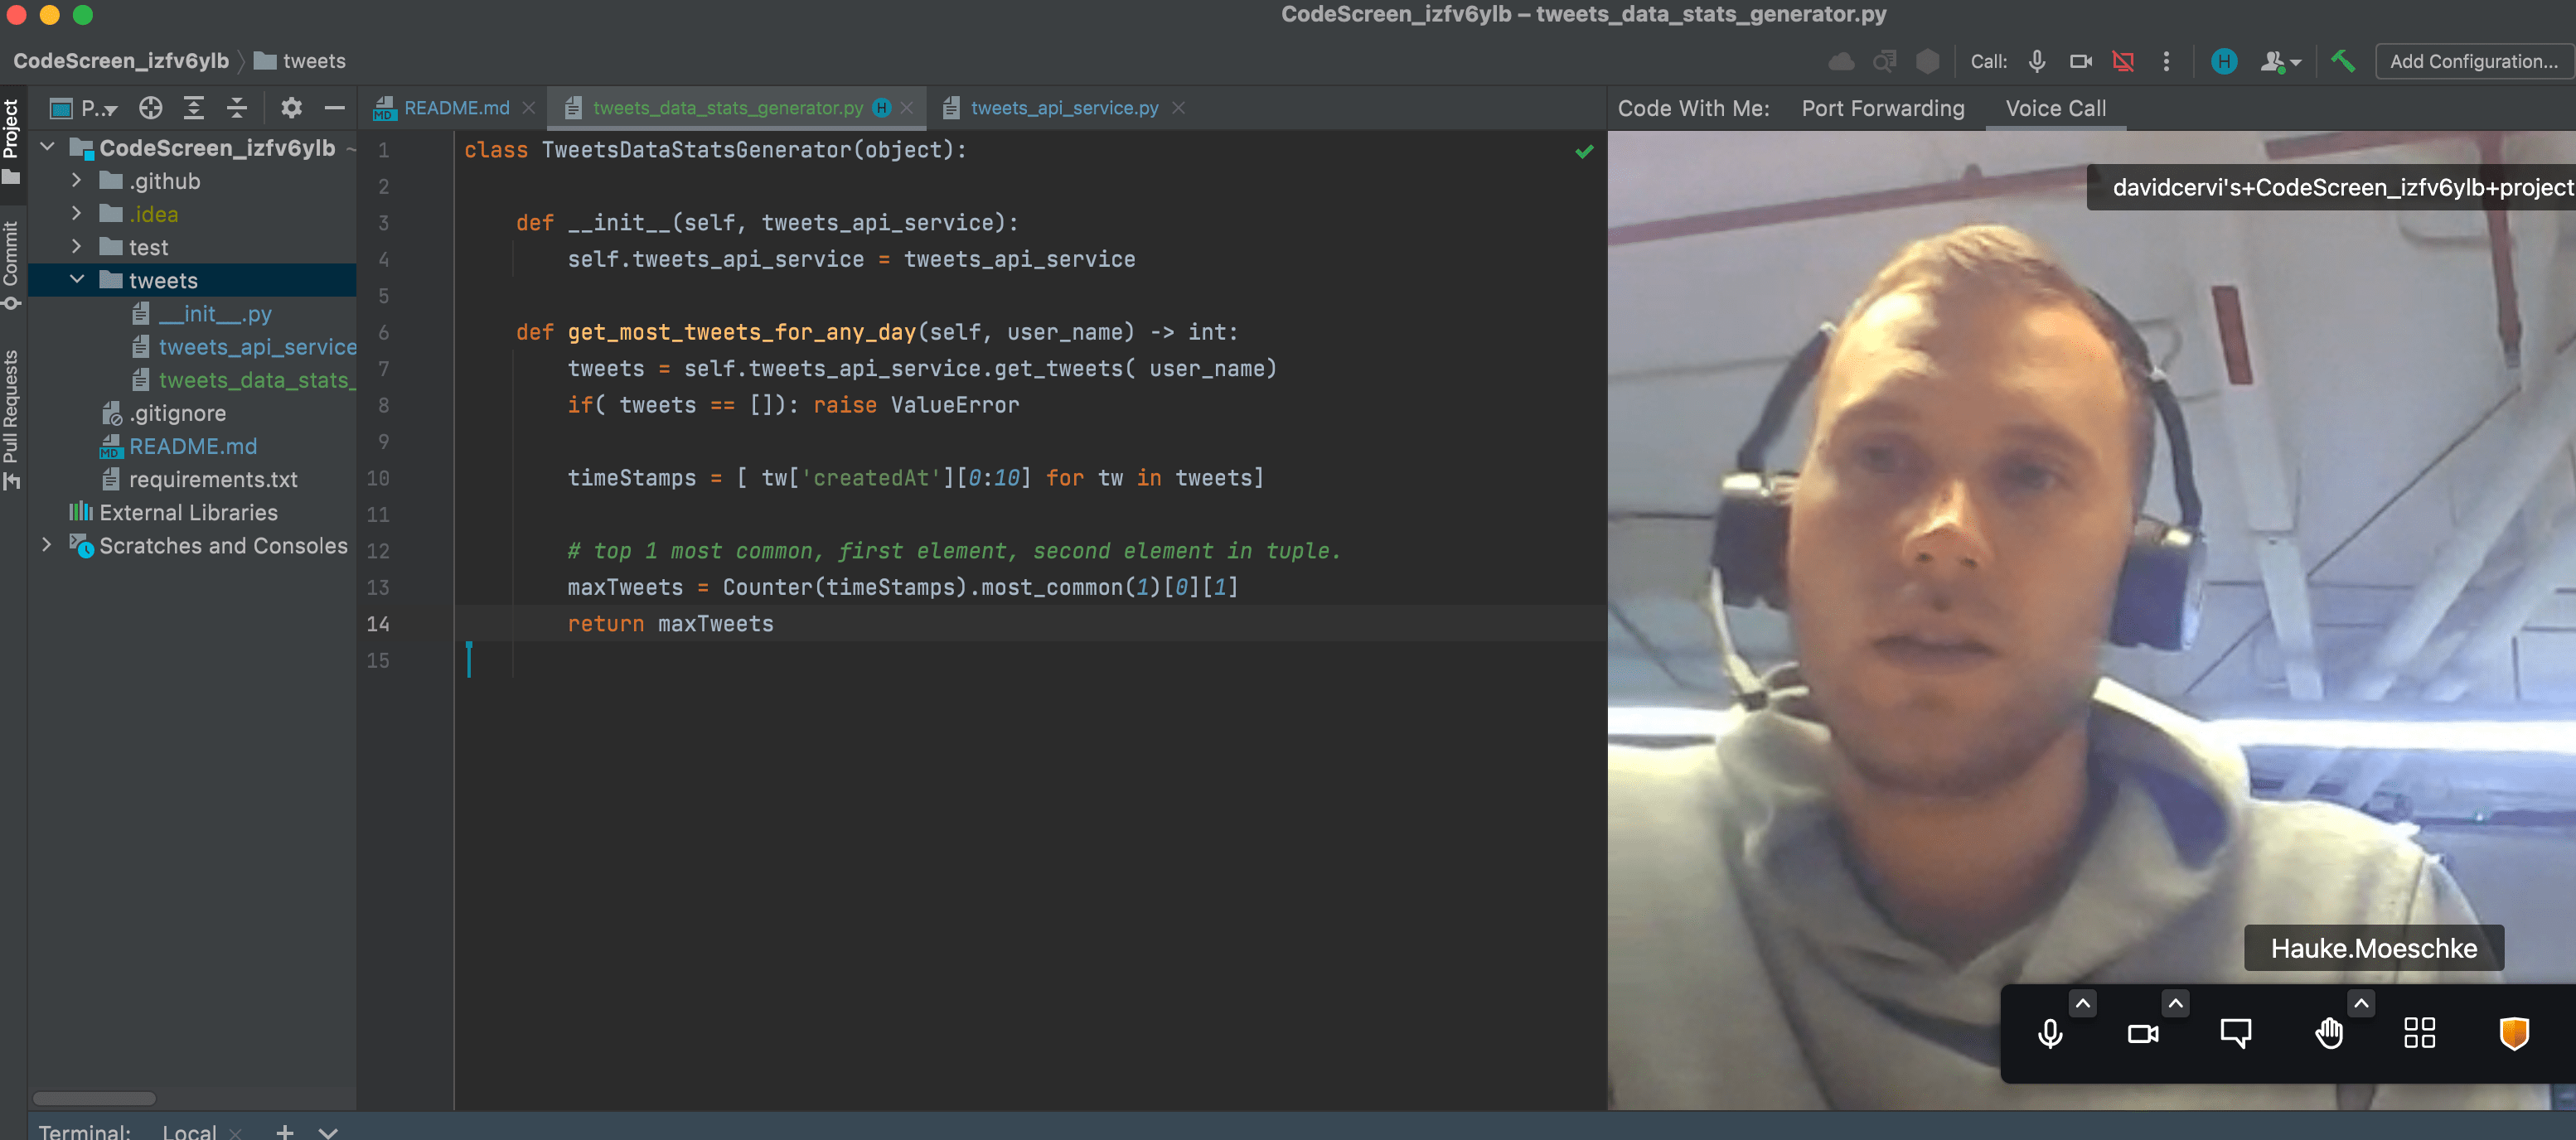This screenshot has width=2576, height=1140.
Task: Open README.md in the project tree
Action: [193, 446]
